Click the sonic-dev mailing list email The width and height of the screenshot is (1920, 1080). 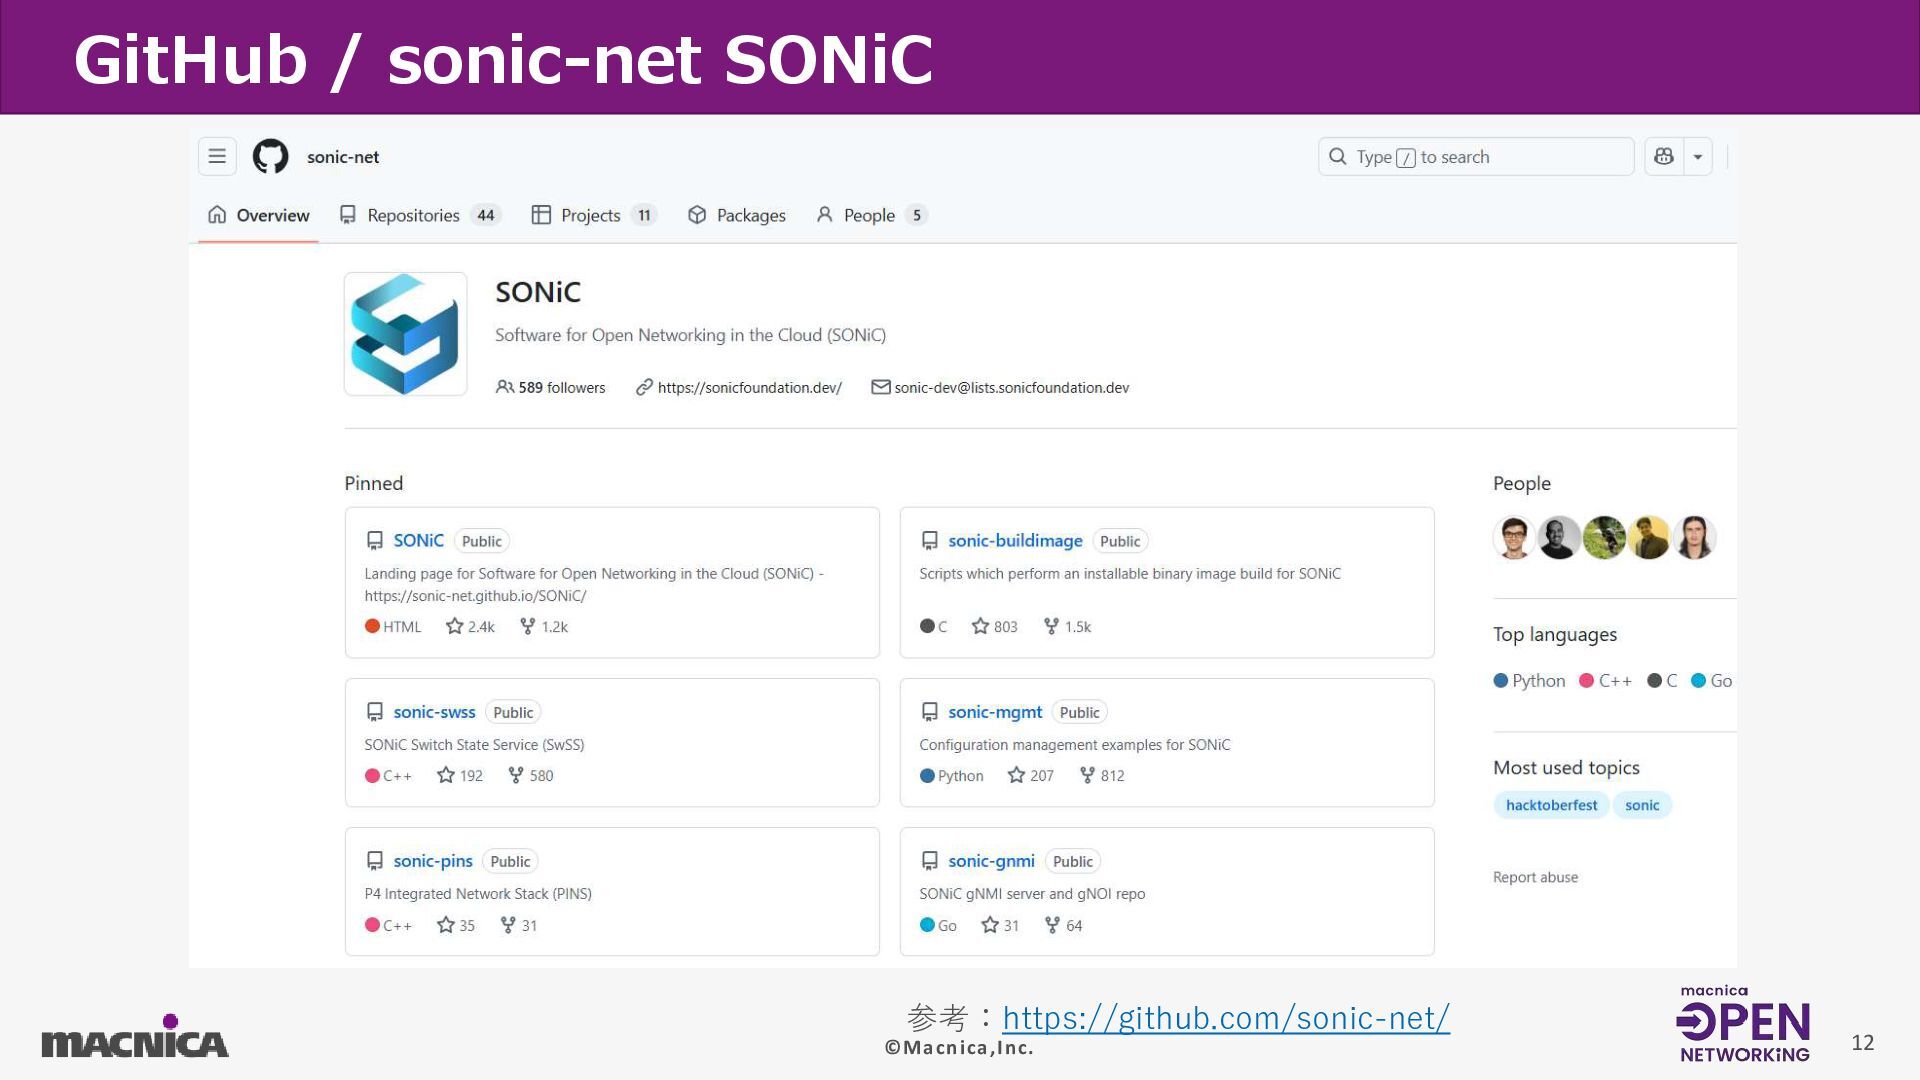[x=1011, y=388]
